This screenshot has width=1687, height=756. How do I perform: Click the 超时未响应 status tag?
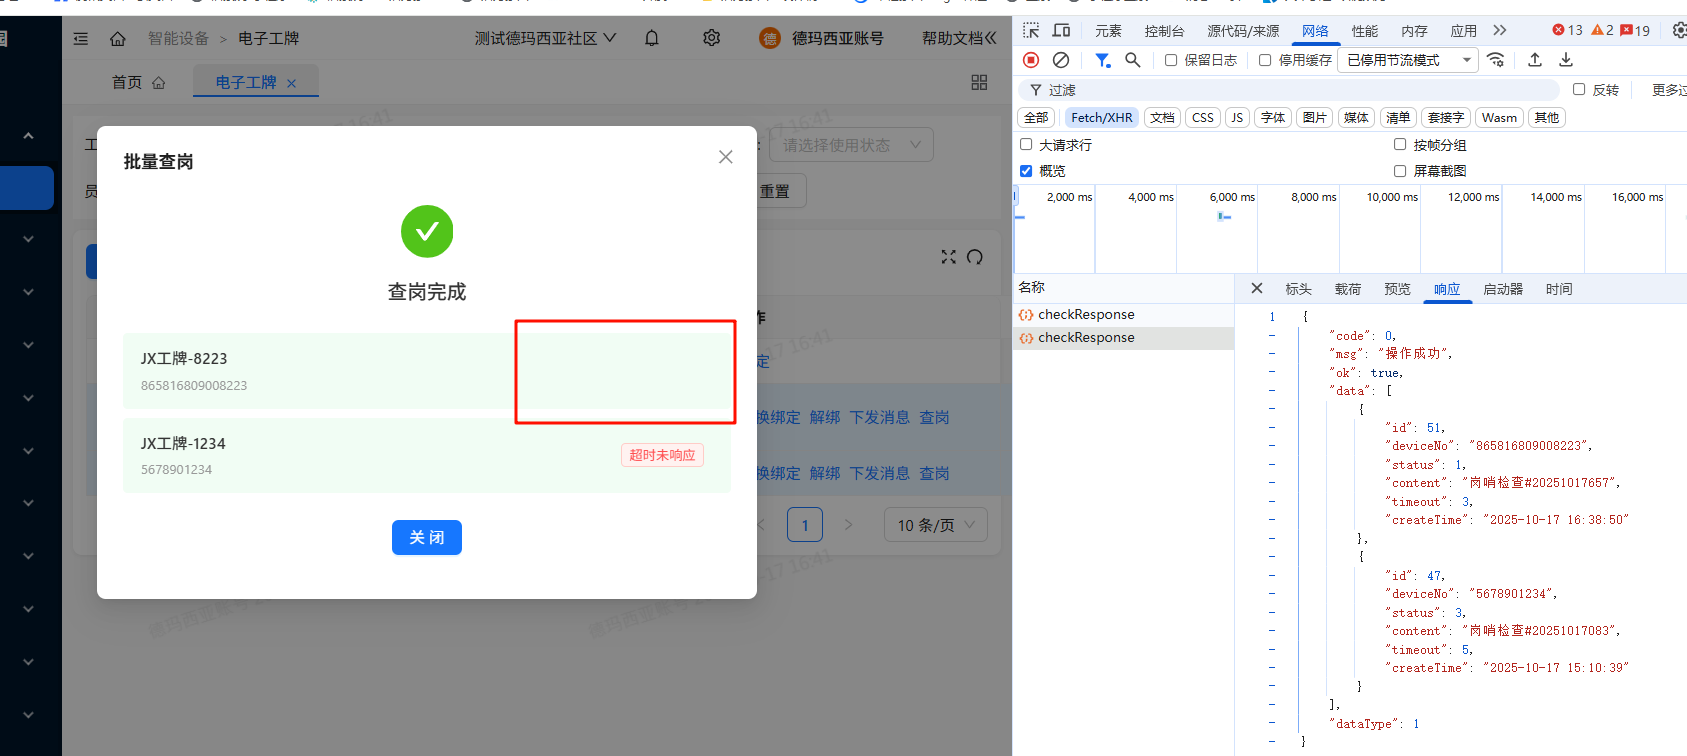662,455
